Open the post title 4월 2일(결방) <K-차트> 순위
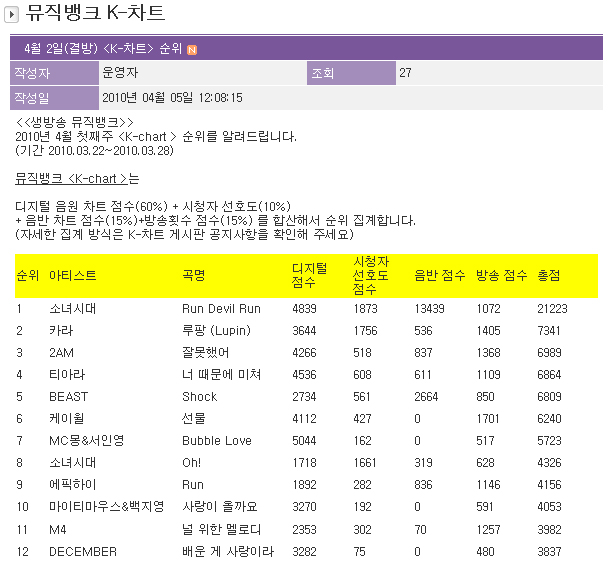Viewport: 611px width, 562px height. tap(103, 49)
